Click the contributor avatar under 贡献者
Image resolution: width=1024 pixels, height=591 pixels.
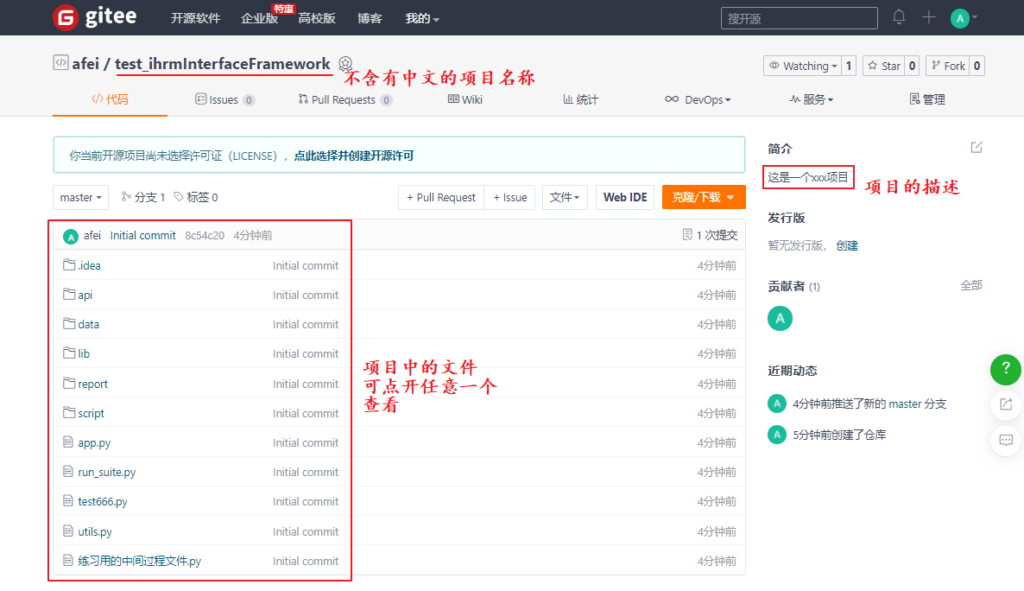pyautogui.click(x=779, y=318)
